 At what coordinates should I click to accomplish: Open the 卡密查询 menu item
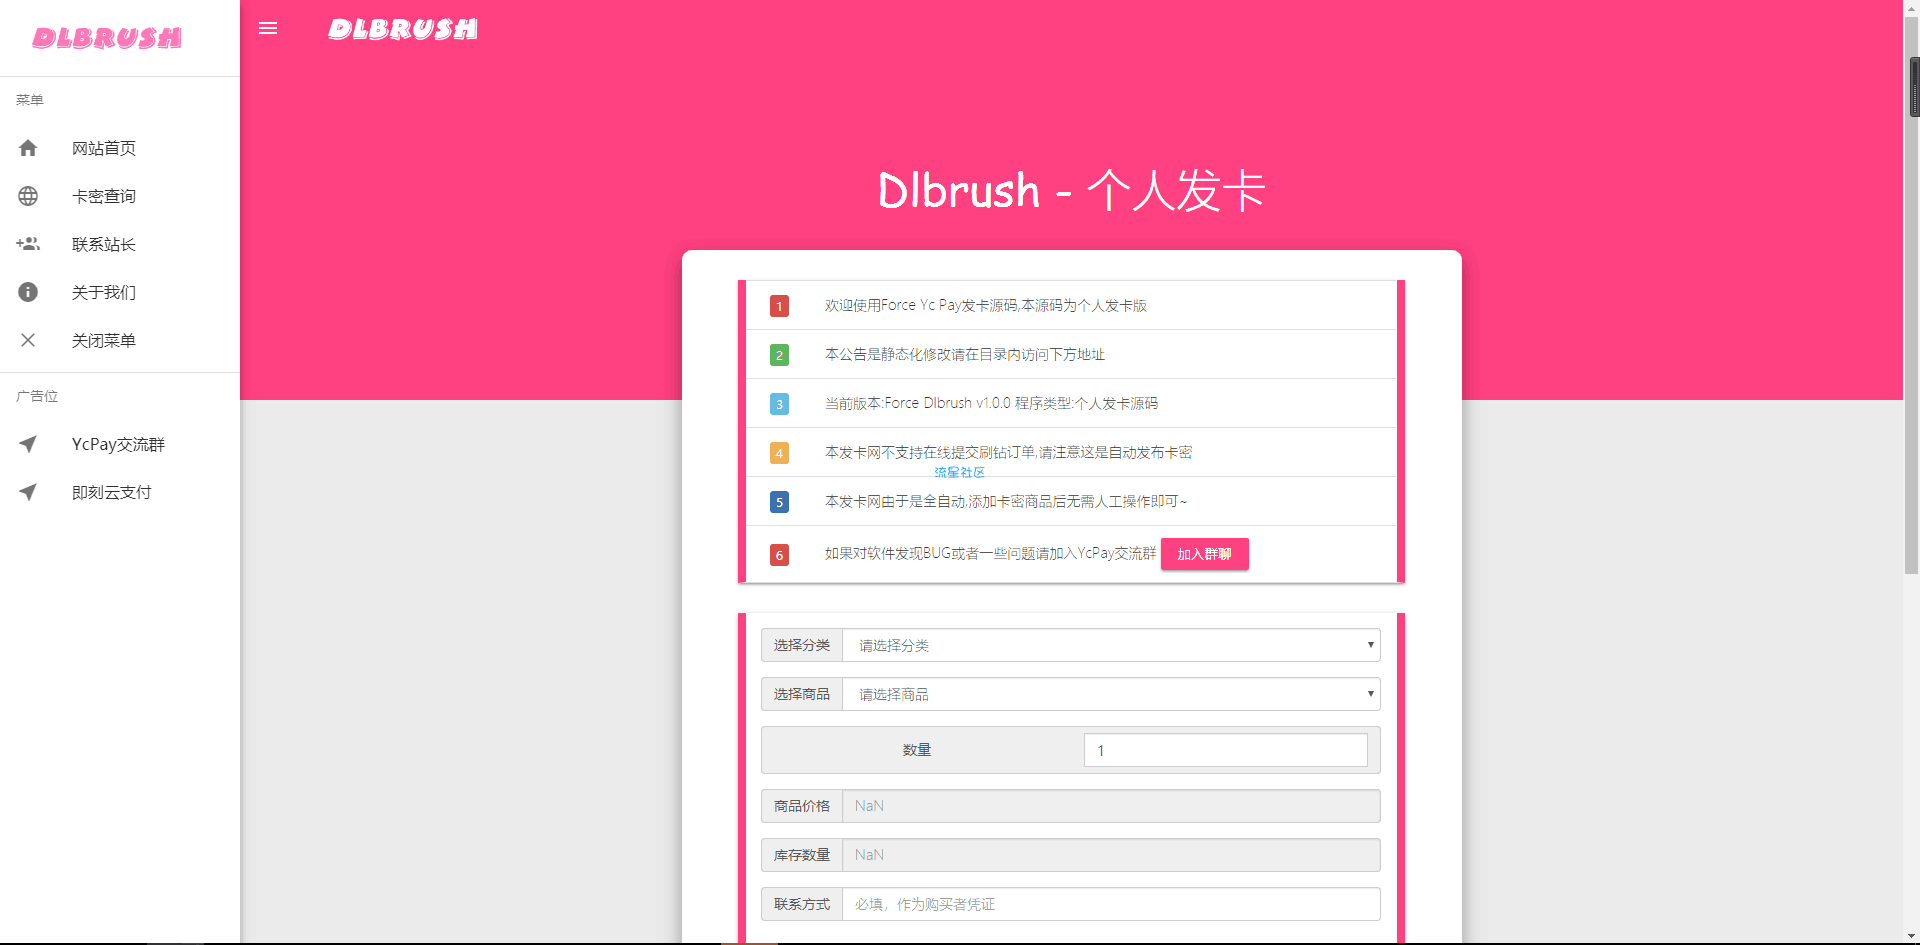tap(120, 196)
